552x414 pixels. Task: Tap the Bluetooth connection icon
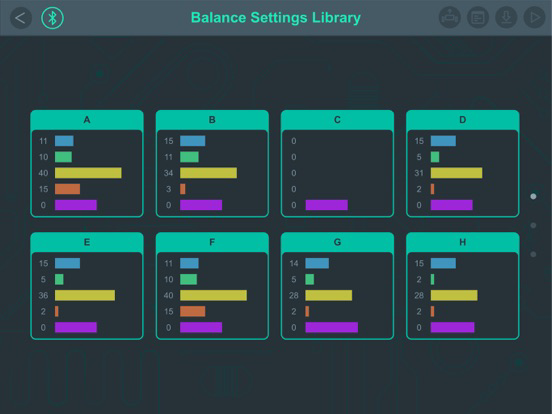click(52, 18)
